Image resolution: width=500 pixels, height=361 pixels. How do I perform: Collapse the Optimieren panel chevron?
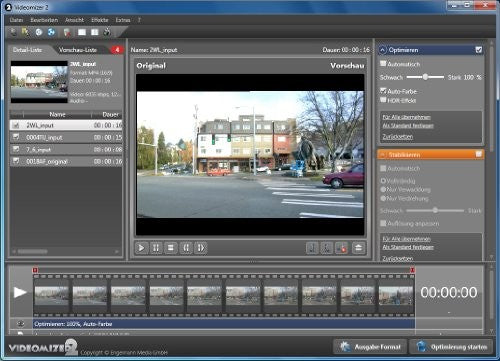pyautogui.click(x=383, y=50)
